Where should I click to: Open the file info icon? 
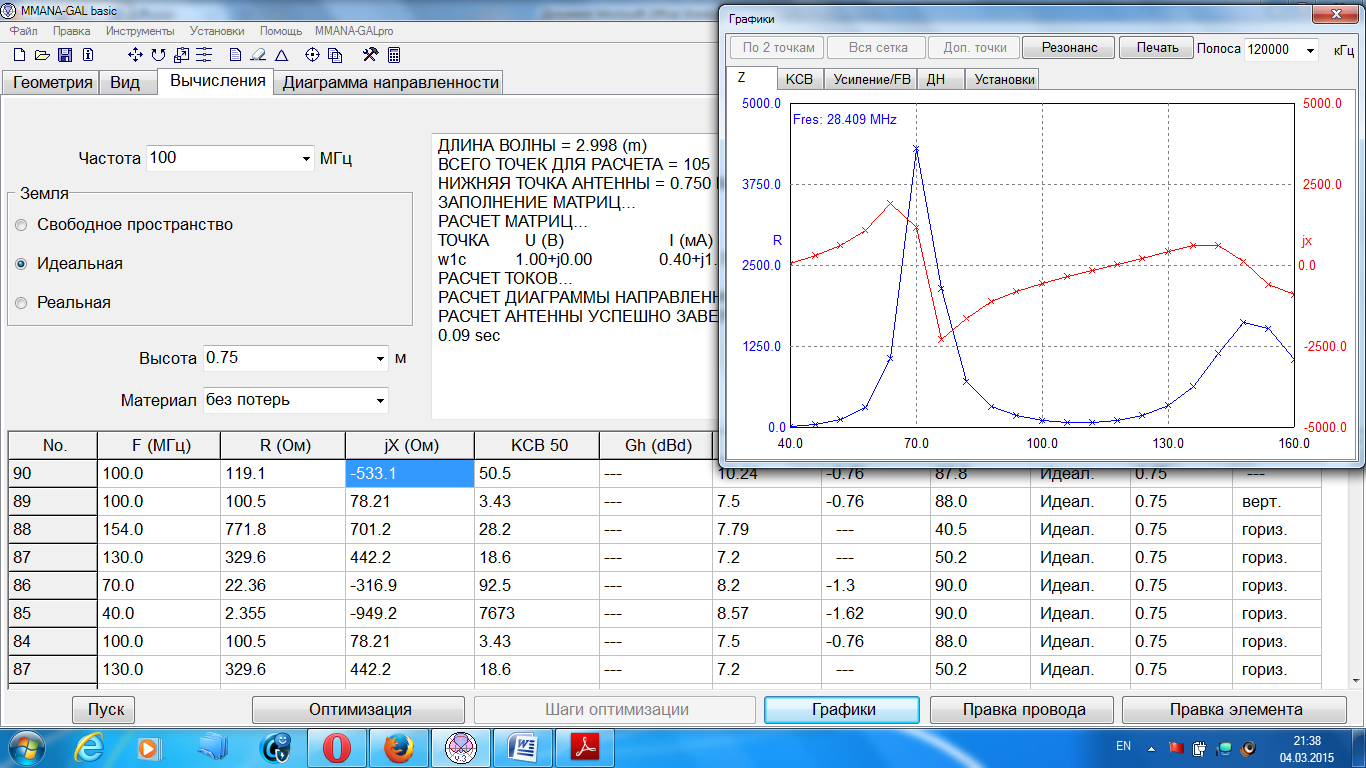88,55
